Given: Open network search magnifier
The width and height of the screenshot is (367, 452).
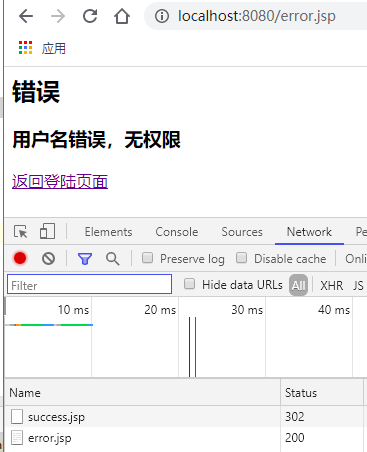Looking at the screenshot, I should (x=113, y=259).
